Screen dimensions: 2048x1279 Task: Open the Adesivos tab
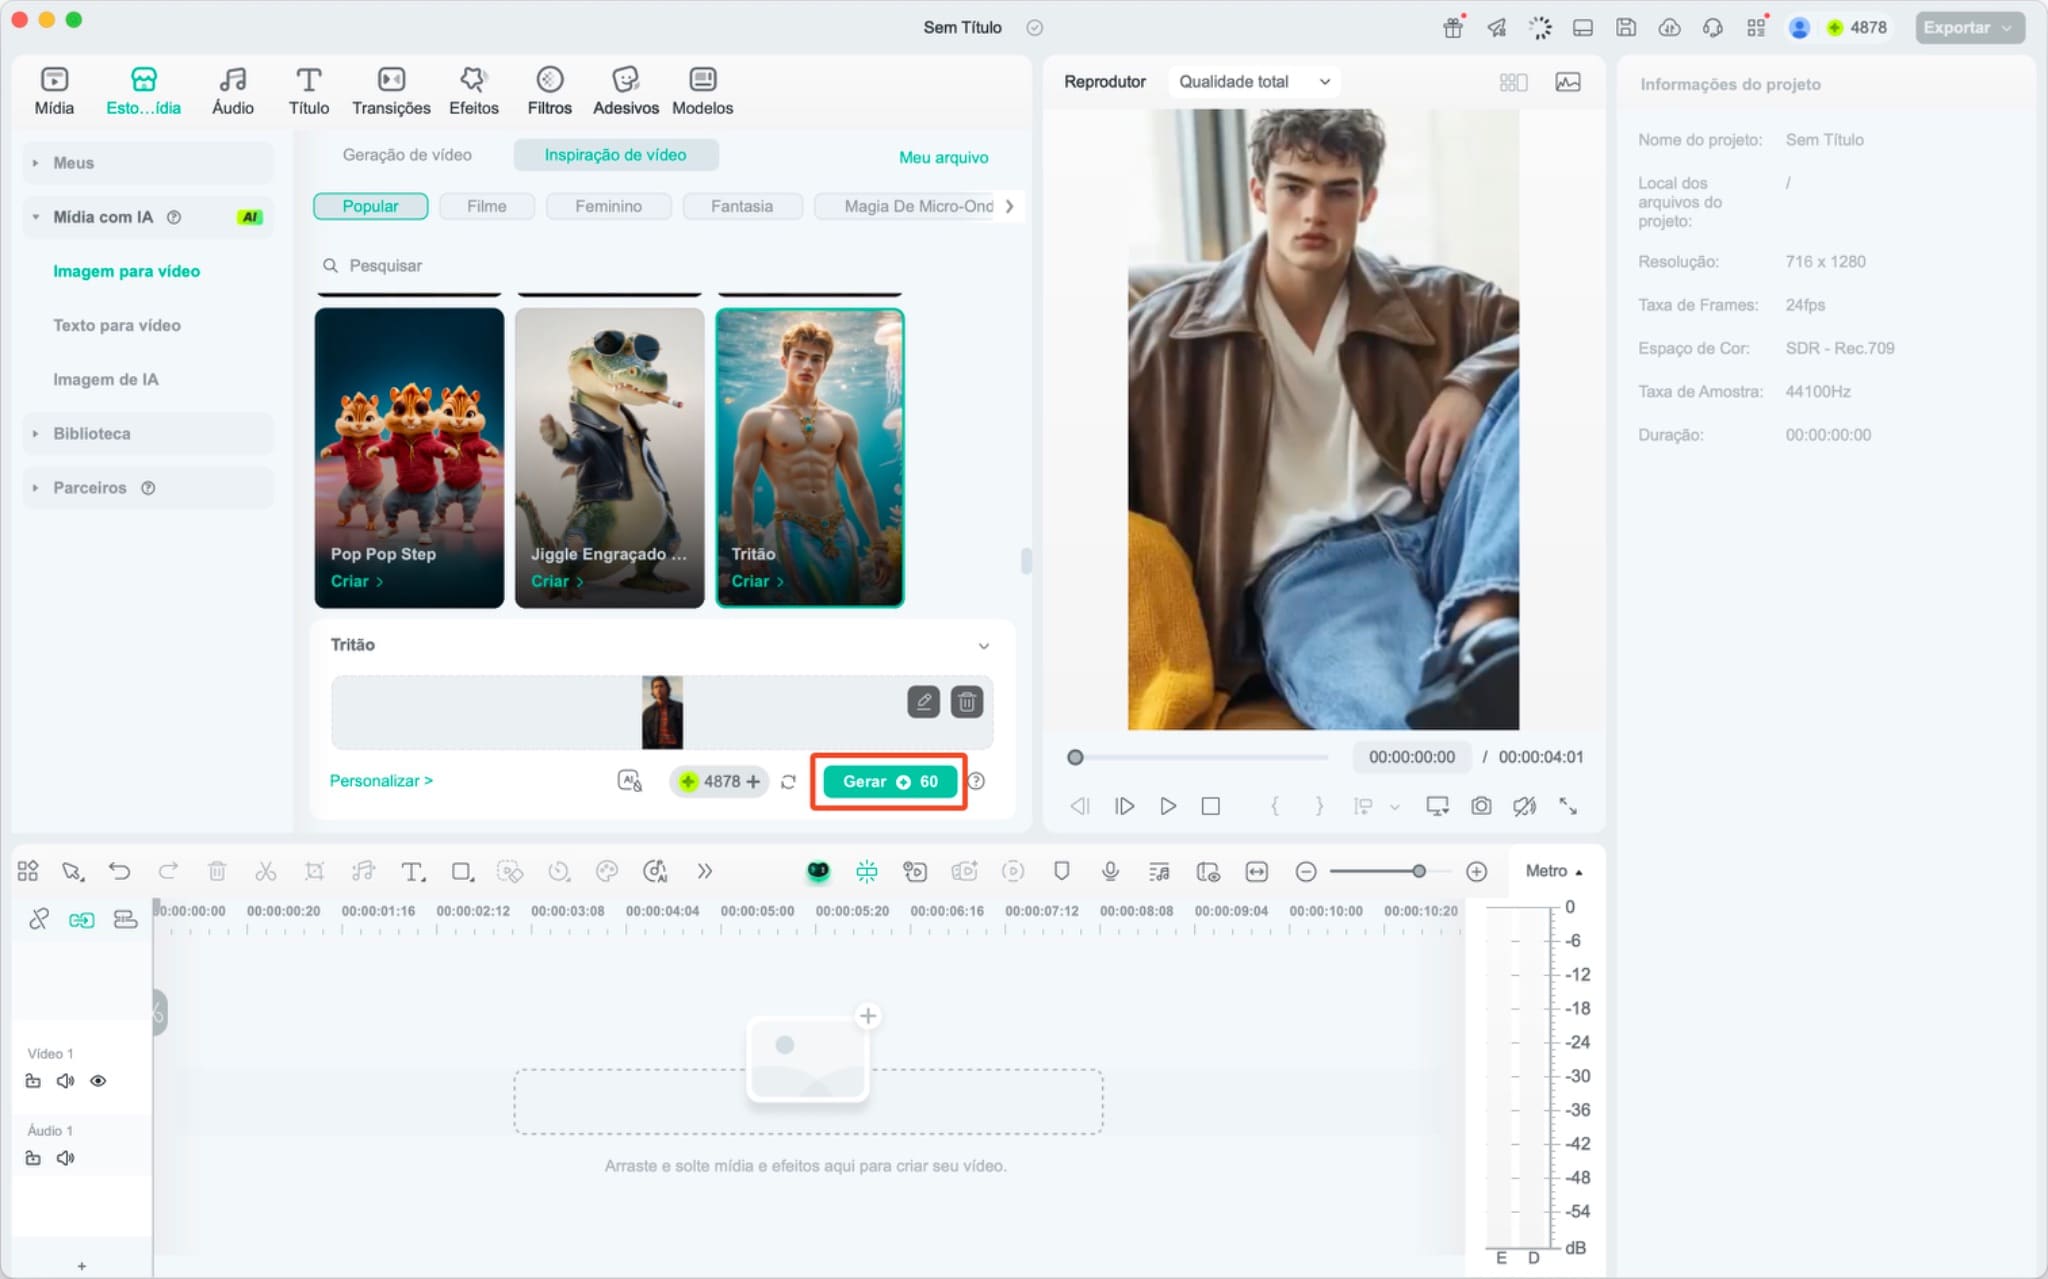click(x=626, y=90)
